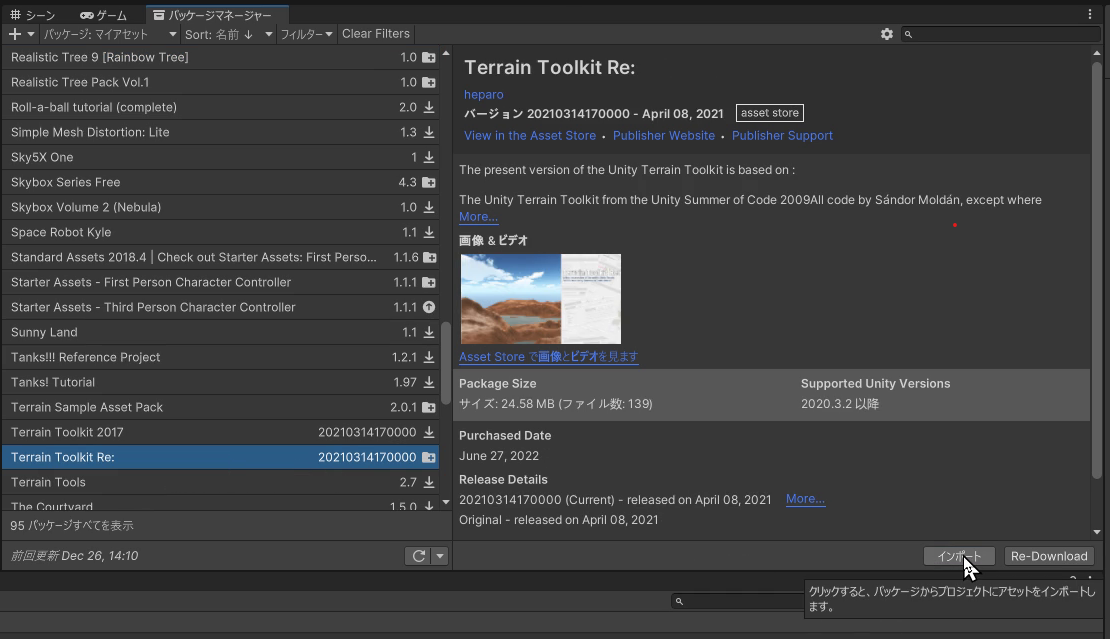
Task: Click the package list scroll-down arrow
Action: pos(445,502)
